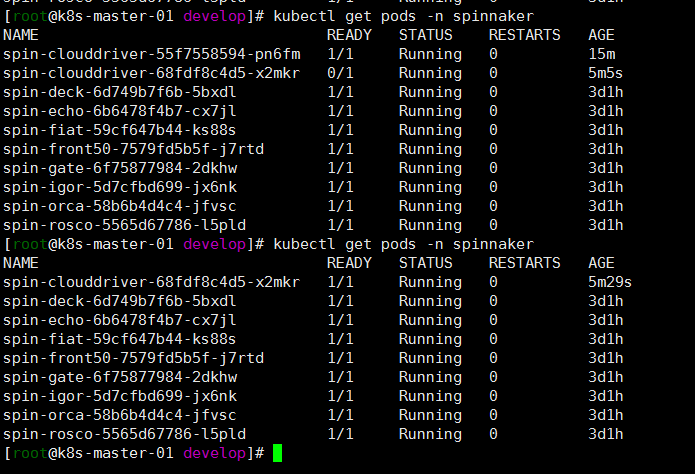The width and height of the screenshot is (695, 474).
Task: Select the 5m29s age value
Action: pos(609,282)
